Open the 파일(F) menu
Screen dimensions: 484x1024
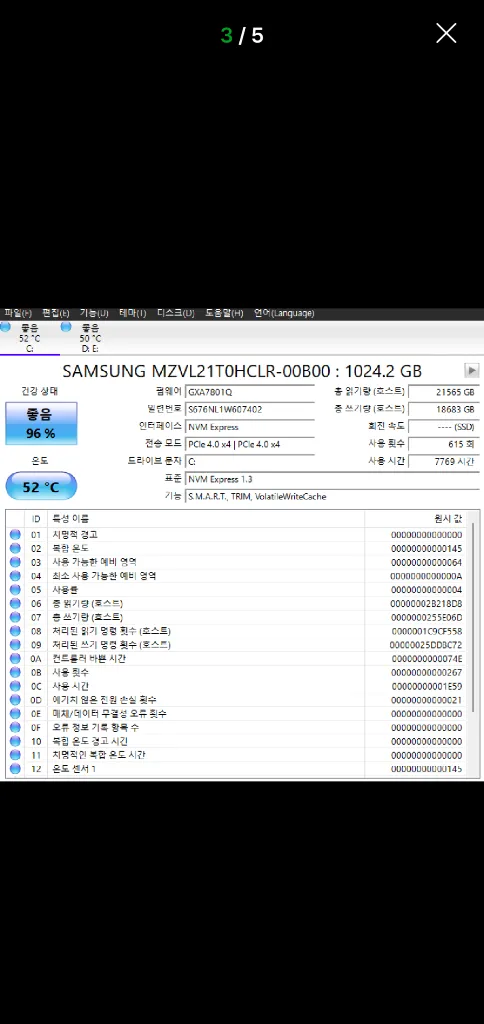click(x=18, y=313)
